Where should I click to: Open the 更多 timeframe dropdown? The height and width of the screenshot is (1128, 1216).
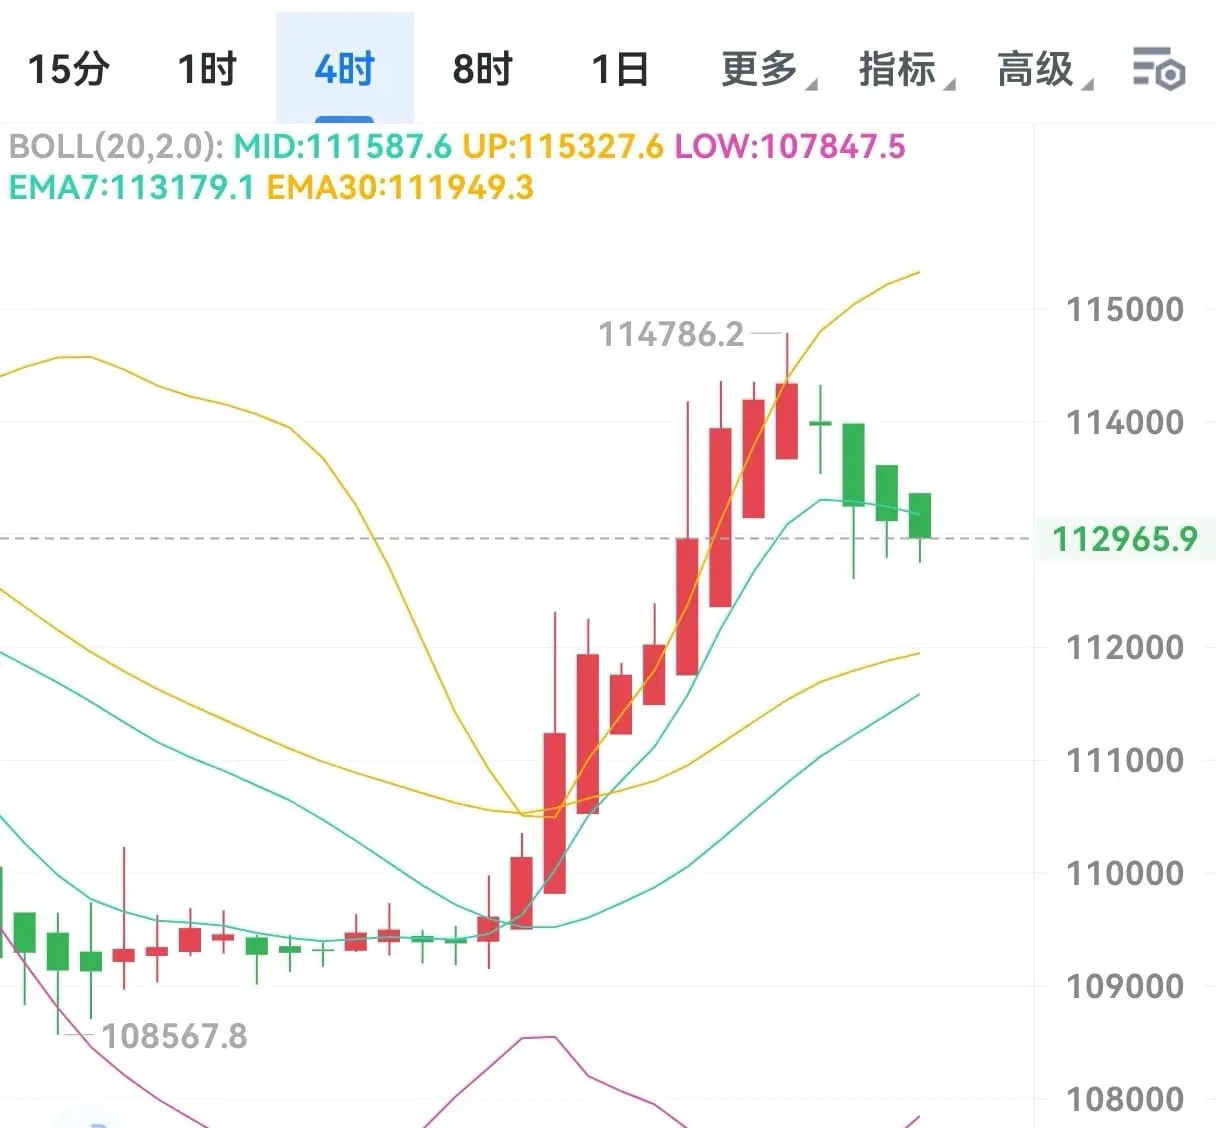point(768,69)
